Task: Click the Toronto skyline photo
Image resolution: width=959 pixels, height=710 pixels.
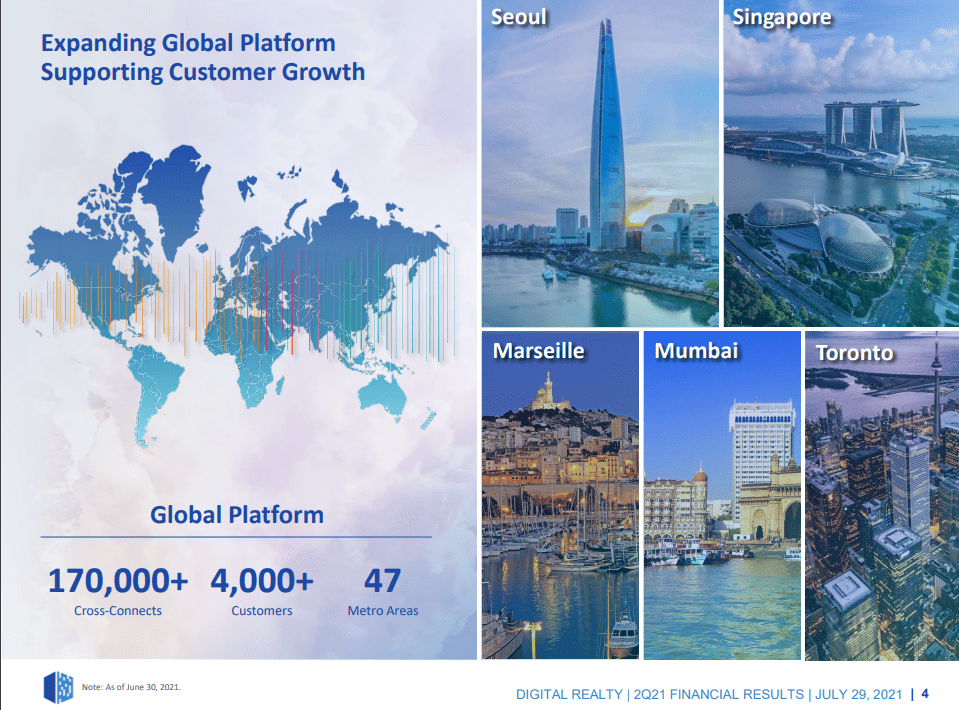Action: point(881,500)
